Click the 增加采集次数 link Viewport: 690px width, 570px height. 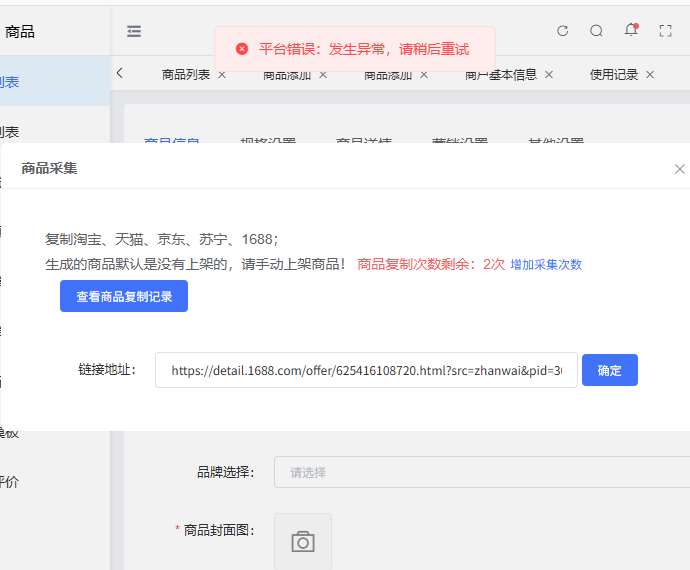coord(546,265)
